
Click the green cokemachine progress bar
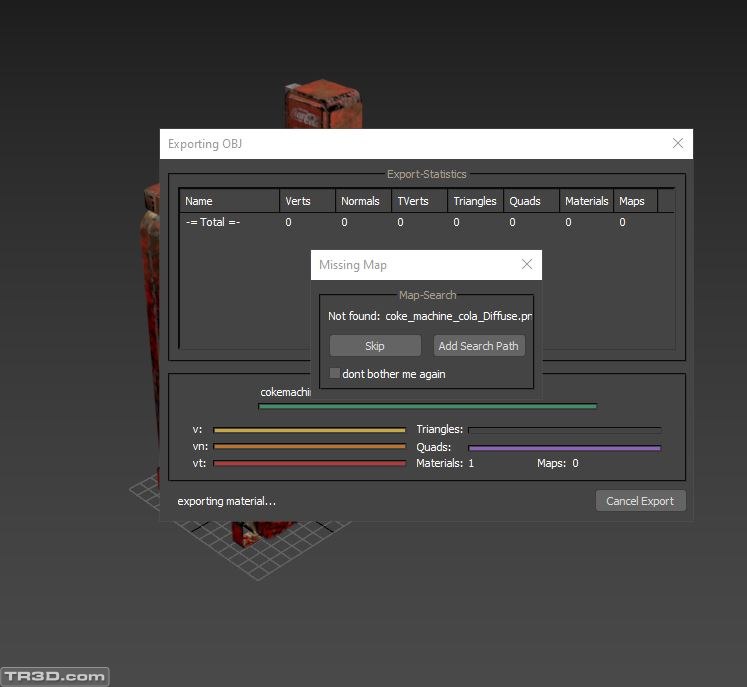tap(427, 406)
